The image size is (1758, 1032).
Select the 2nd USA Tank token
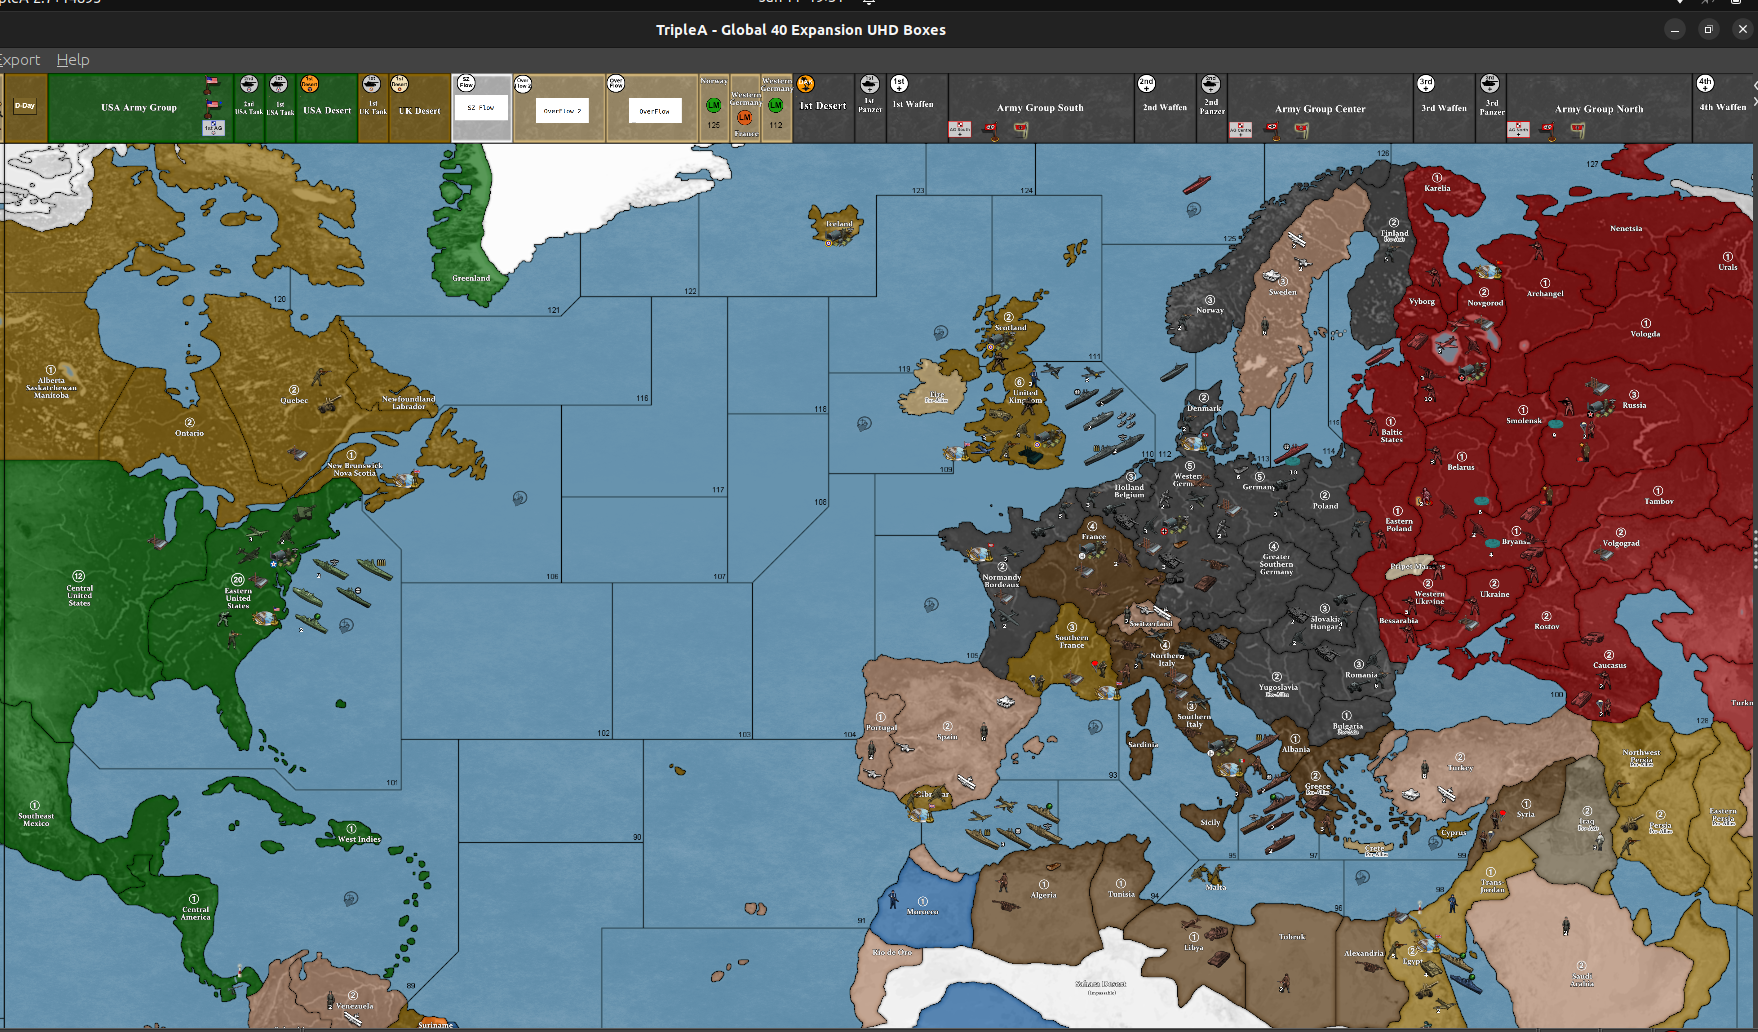(x=249, y=85)
